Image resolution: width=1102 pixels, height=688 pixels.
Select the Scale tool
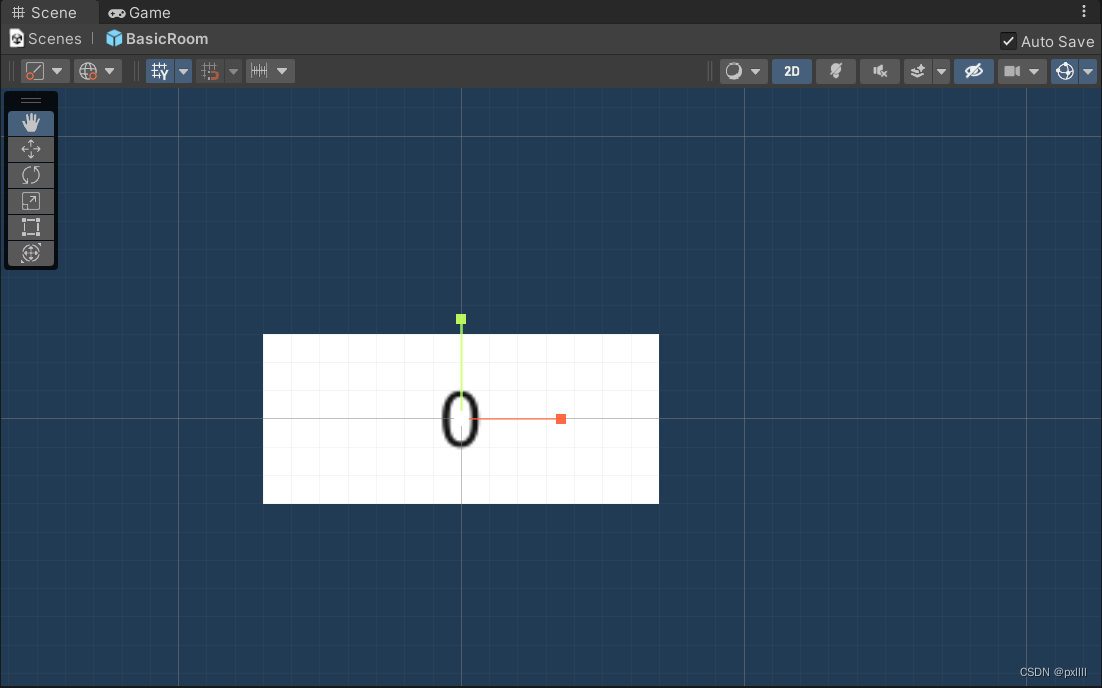(x=31, y=201)
